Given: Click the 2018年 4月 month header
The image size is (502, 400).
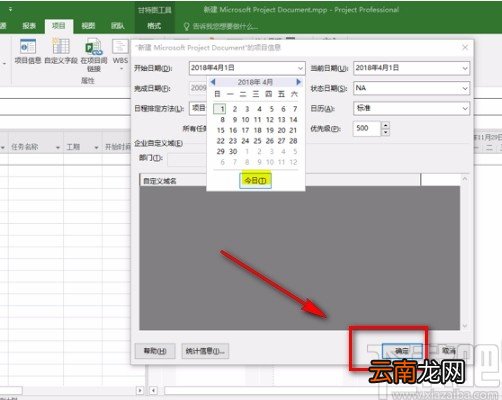Looking at the screenshot, I should [255, 82].
